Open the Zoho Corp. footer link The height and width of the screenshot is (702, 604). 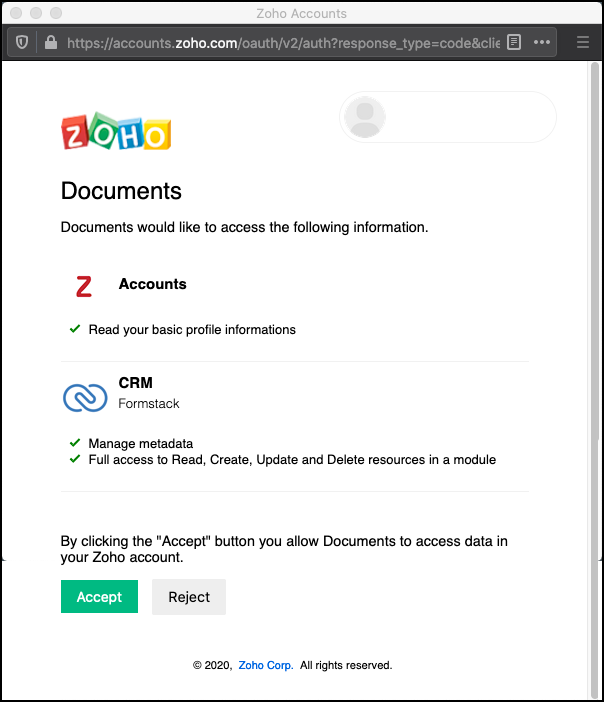coord(265,665)
